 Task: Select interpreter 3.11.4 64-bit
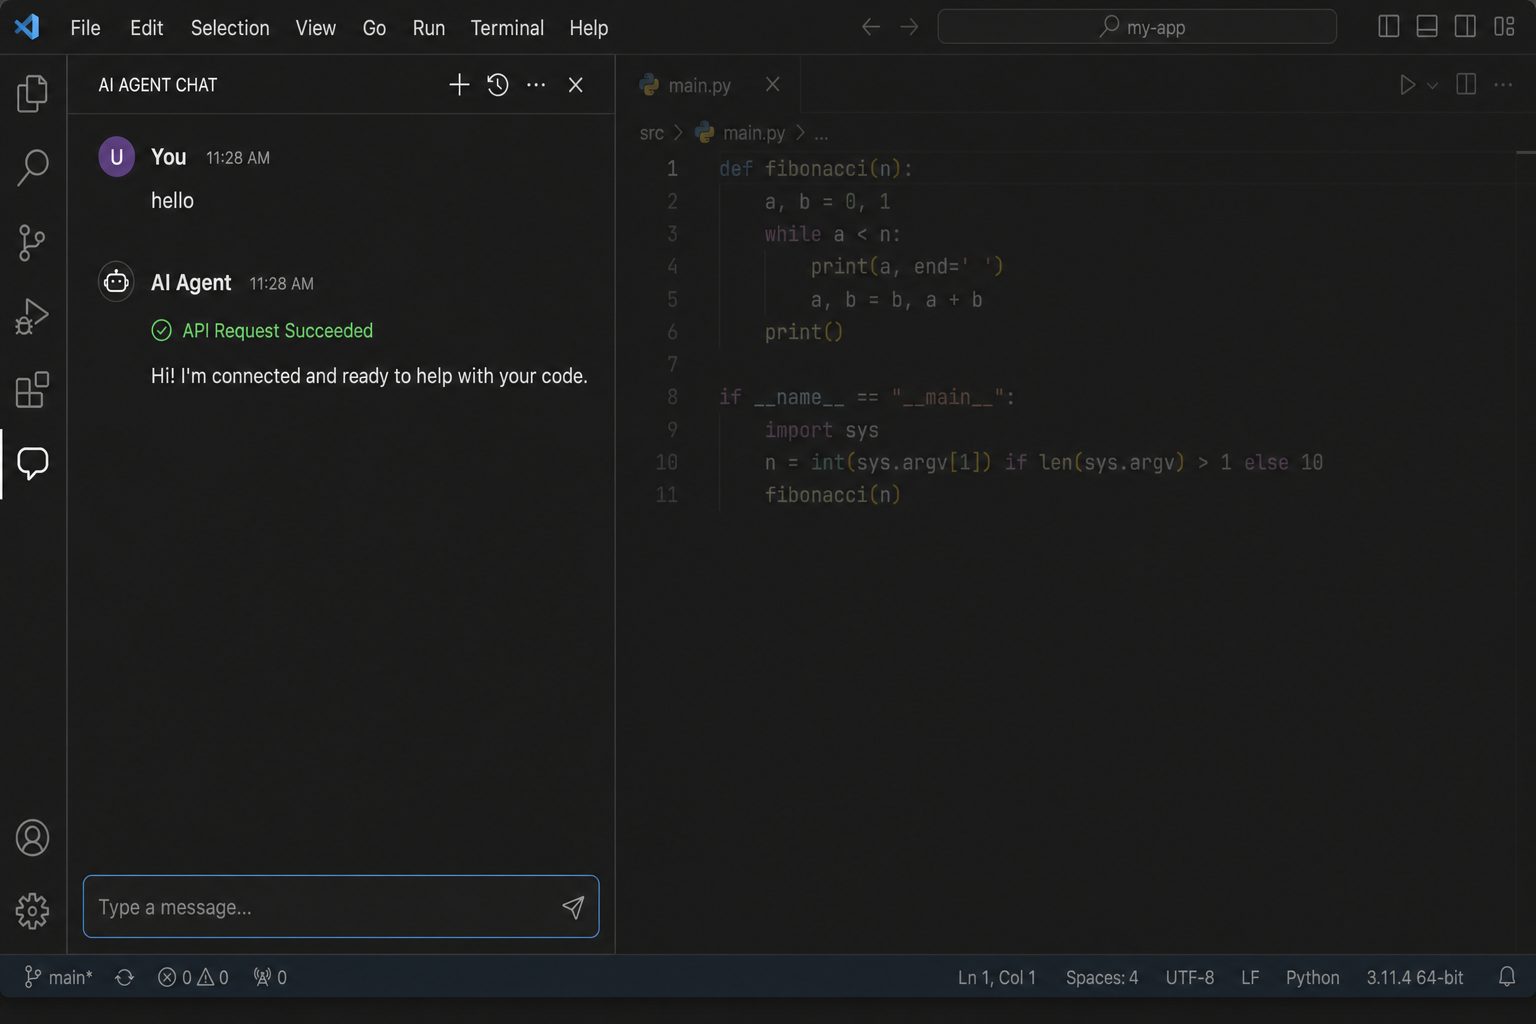point(1414,977)
